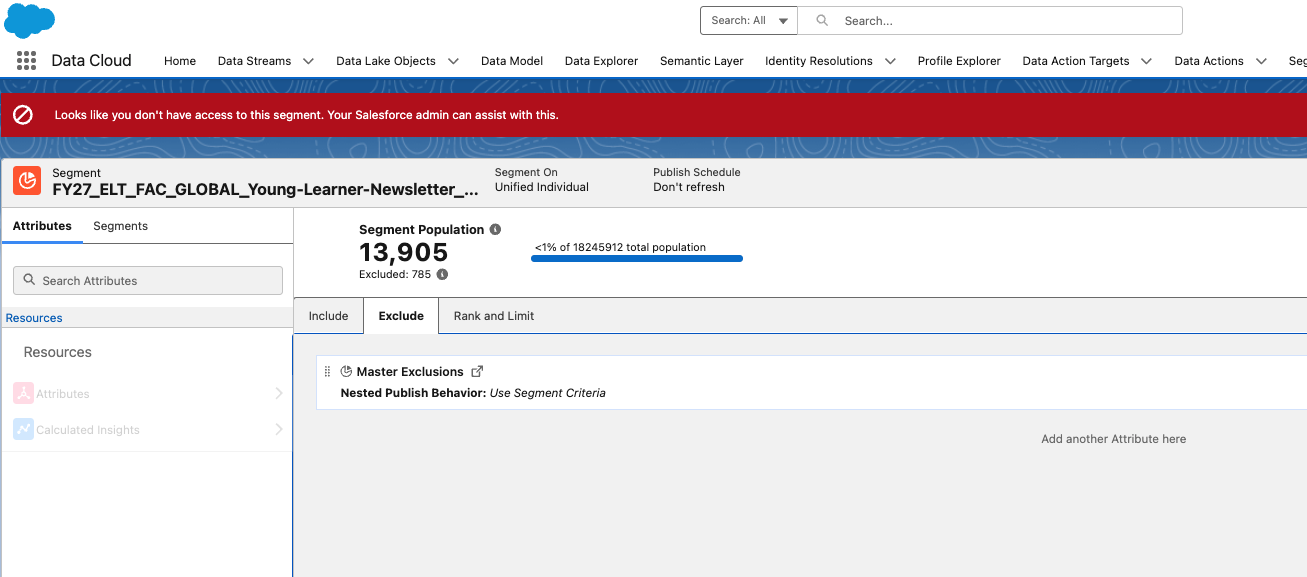Click the Resources breadcrumb link
Image resolution: width=1307 pixels, height=577 pixels.
point(34,318)
